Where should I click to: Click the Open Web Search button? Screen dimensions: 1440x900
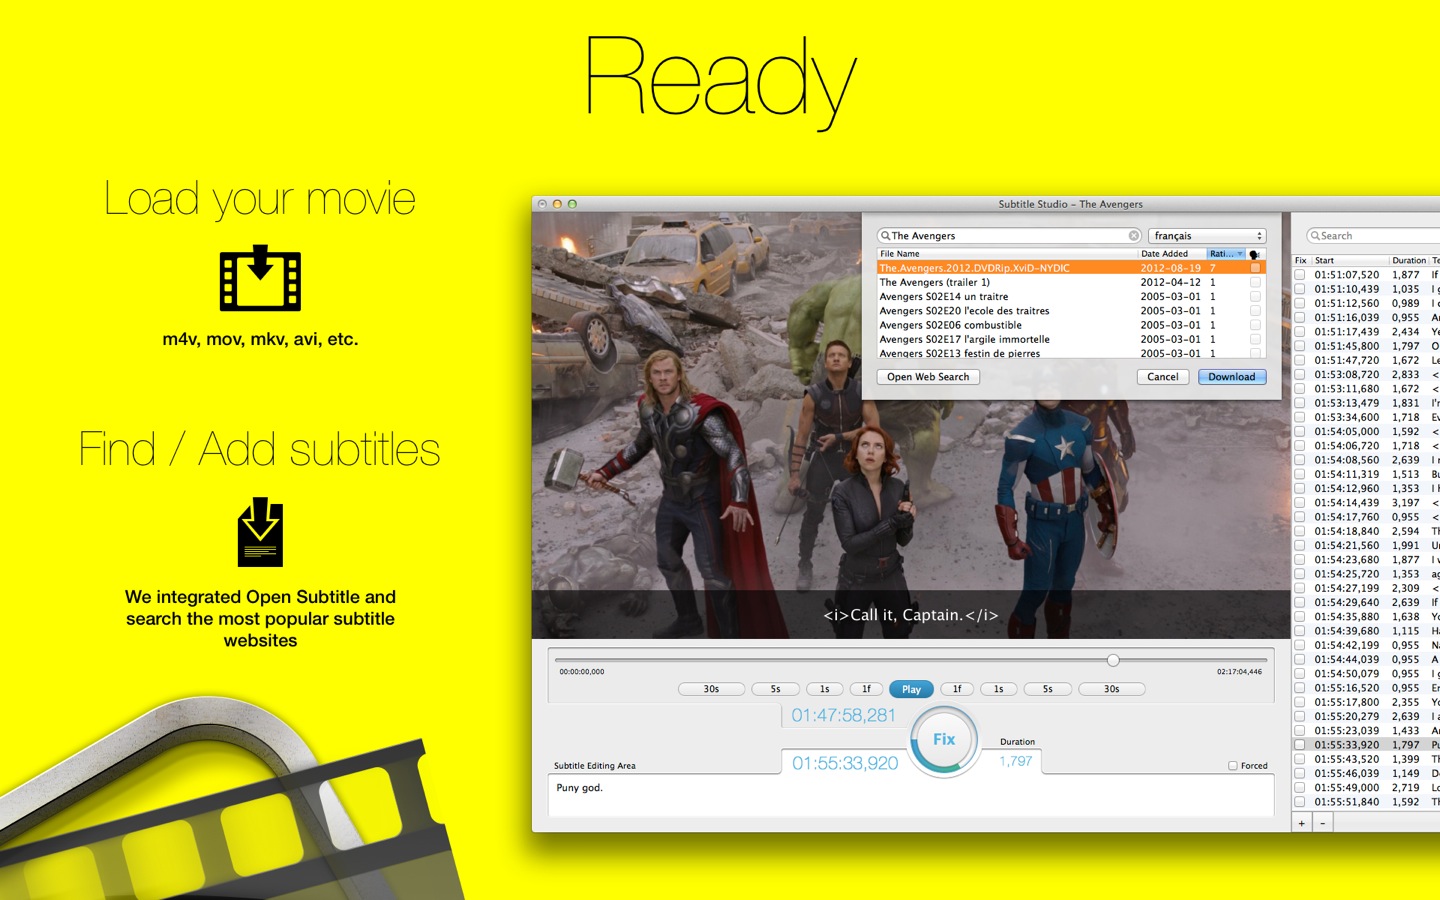click(928, 377)
